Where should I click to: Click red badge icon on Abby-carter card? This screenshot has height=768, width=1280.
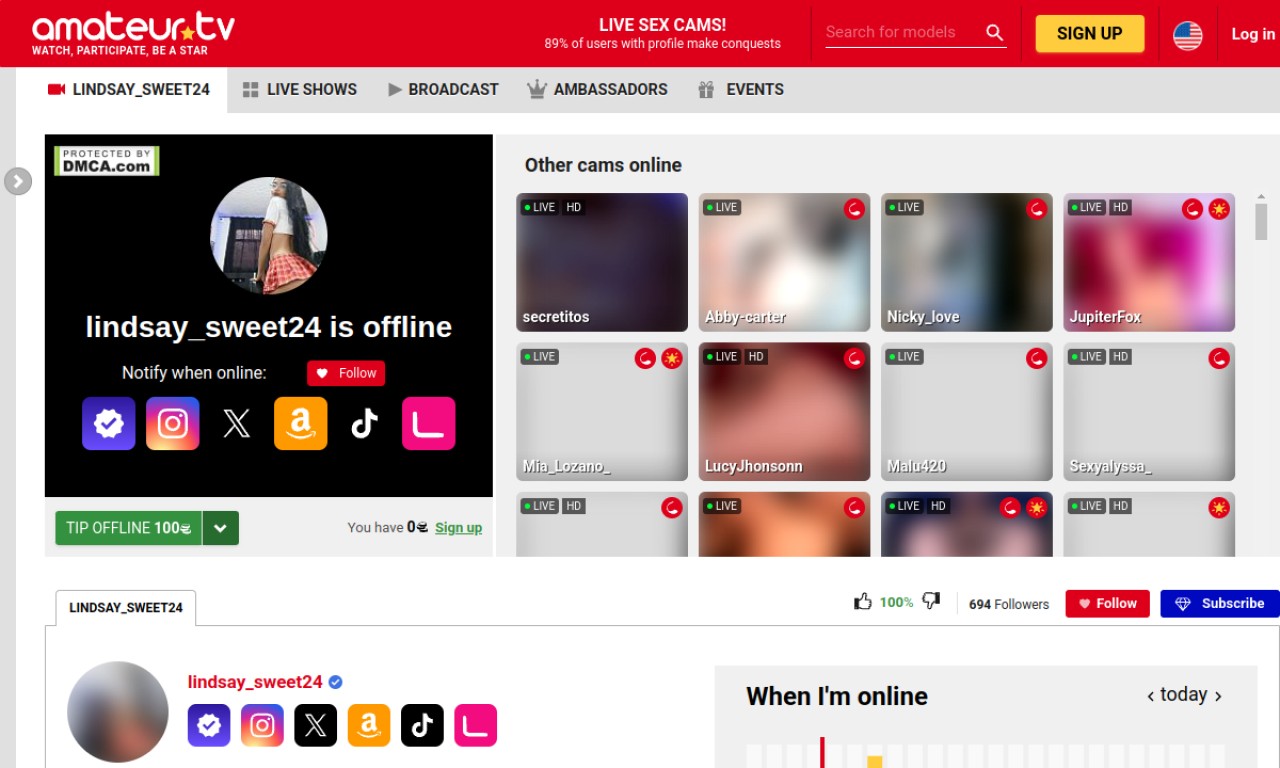854,209
